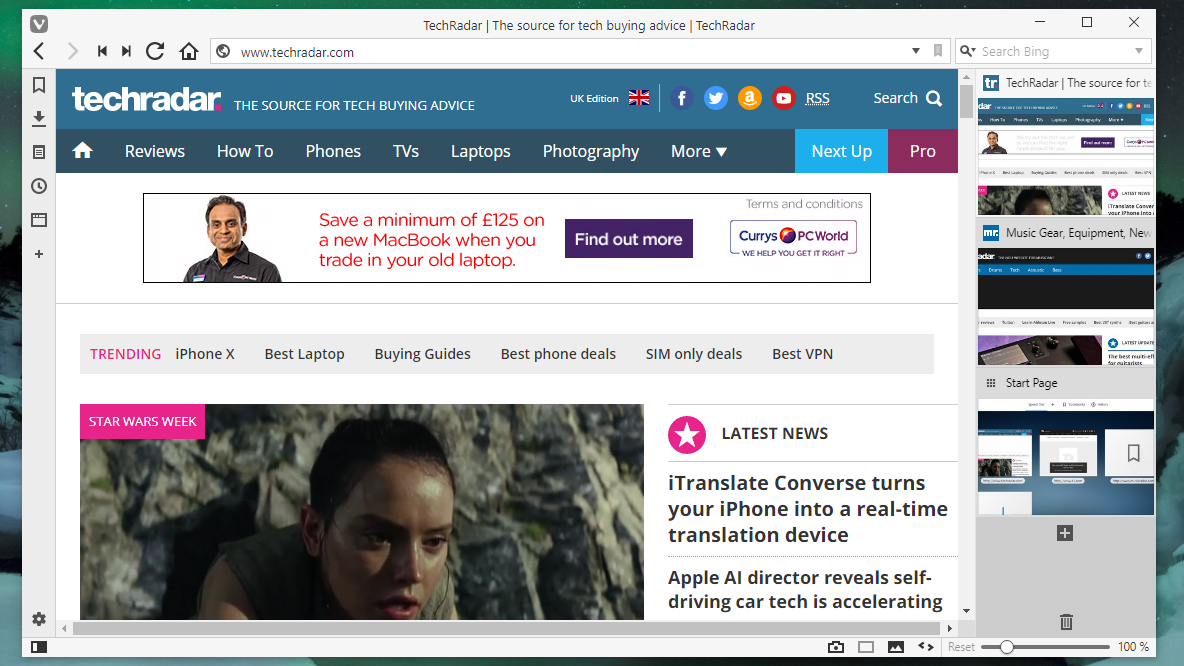Reset the page zoom level
The image size is (1184, 666).
tap(961, 647)
